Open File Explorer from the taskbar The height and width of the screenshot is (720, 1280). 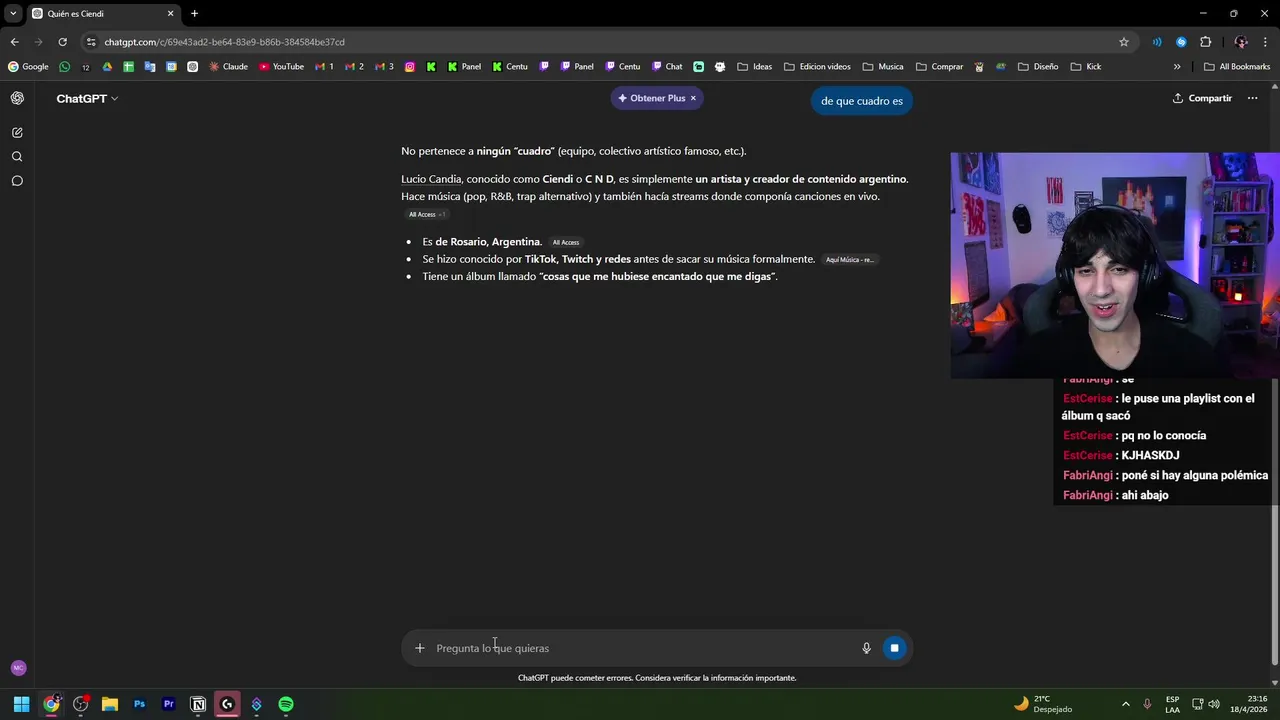(x=110, y=704)
